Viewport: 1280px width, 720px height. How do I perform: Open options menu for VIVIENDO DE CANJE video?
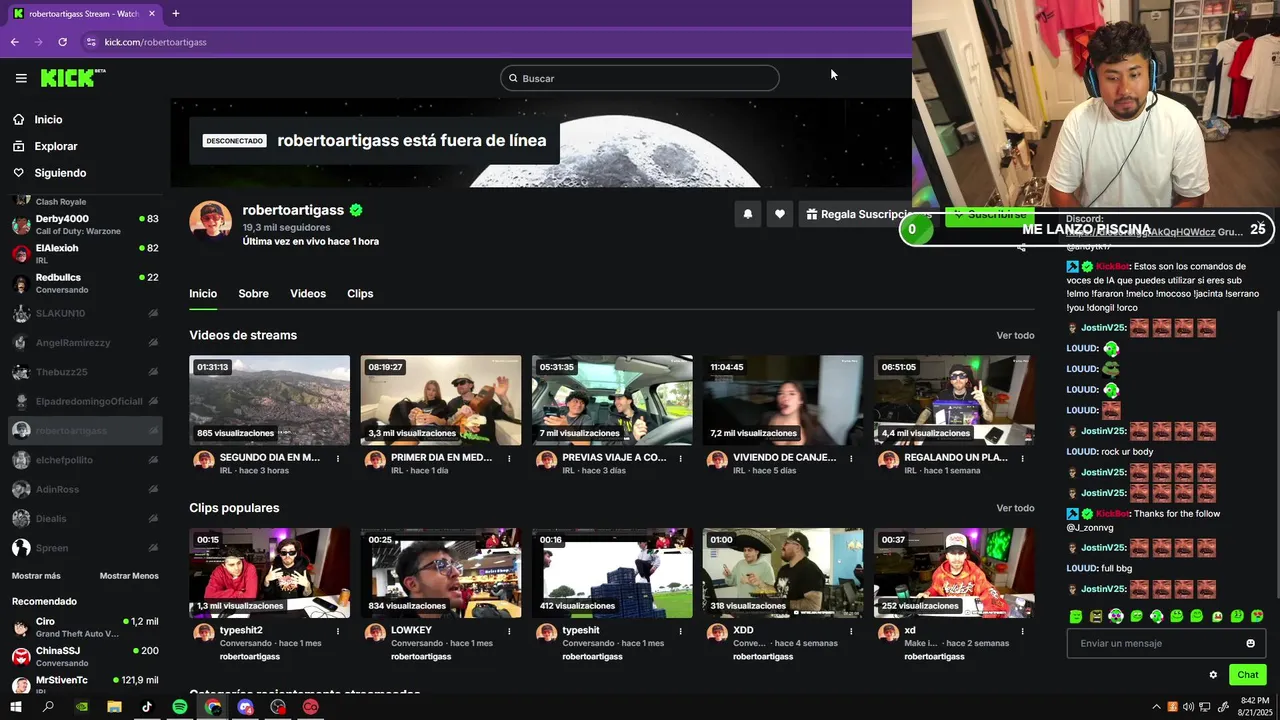tap(851, 459)
